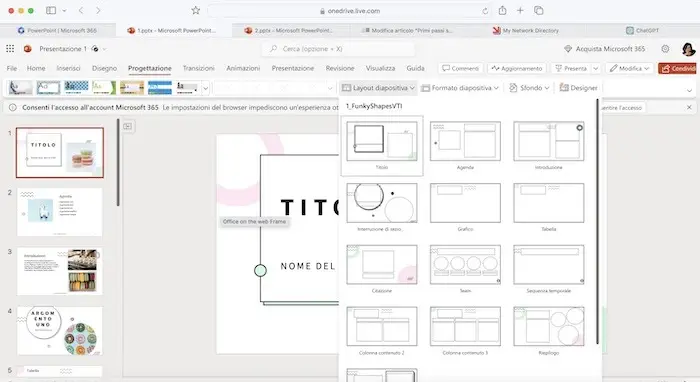Switch to the Inserisci ribbon tab
This screenshot has height=382, width=700.
pyautogui.click(x=68, y=68)
